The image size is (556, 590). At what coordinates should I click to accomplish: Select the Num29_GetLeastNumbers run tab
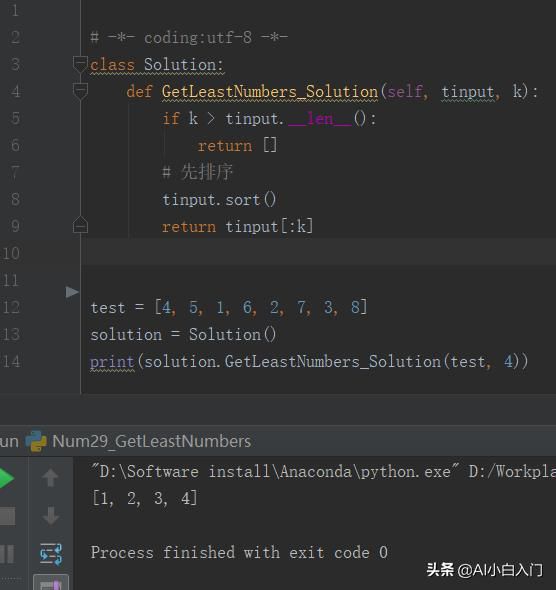click(151, 441)
